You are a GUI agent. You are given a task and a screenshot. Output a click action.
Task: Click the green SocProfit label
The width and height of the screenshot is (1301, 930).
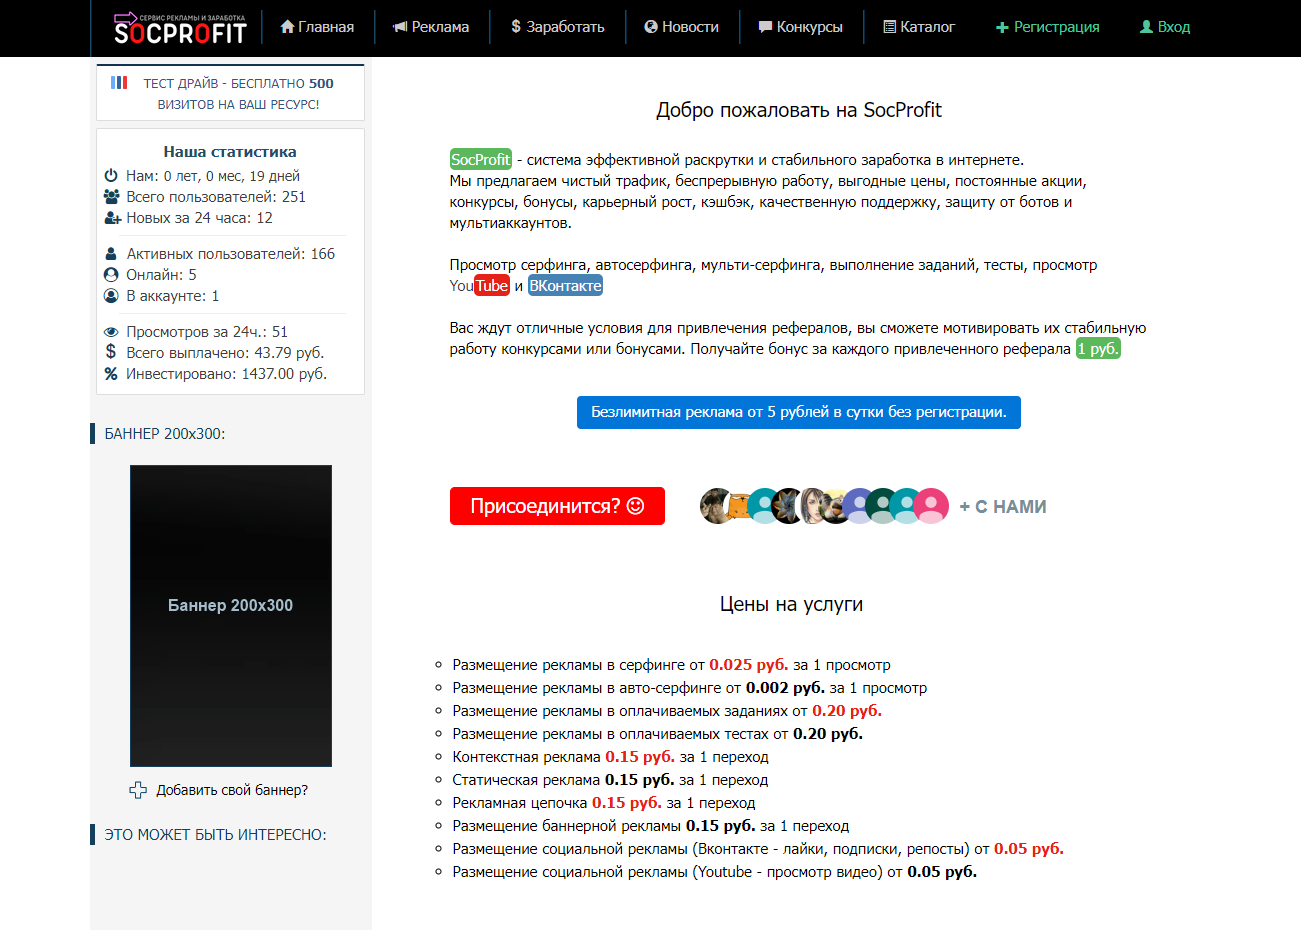(x=481, y=160)
